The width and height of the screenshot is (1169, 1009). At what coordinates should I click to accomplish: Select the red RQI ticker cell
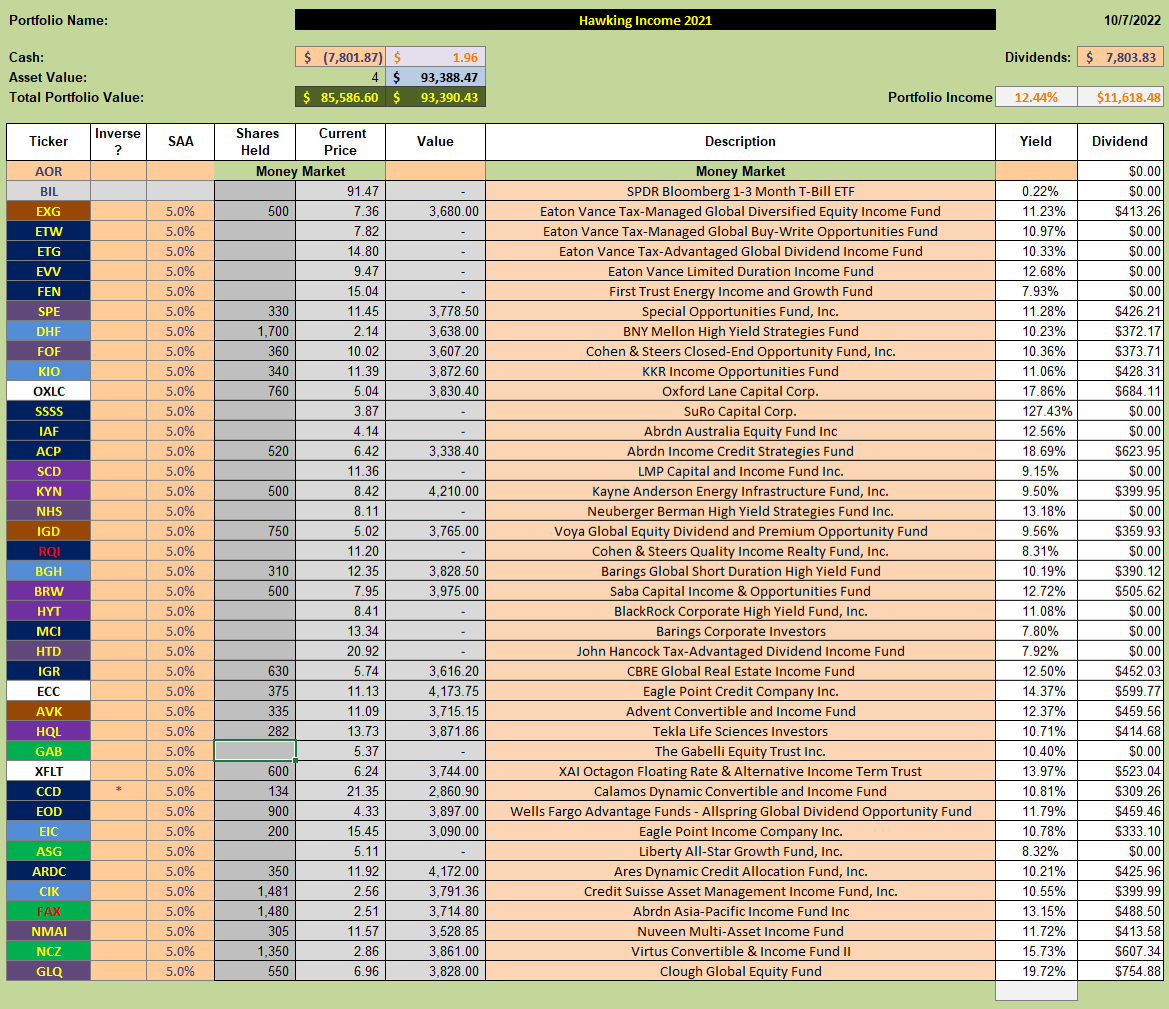coord(48,551)
